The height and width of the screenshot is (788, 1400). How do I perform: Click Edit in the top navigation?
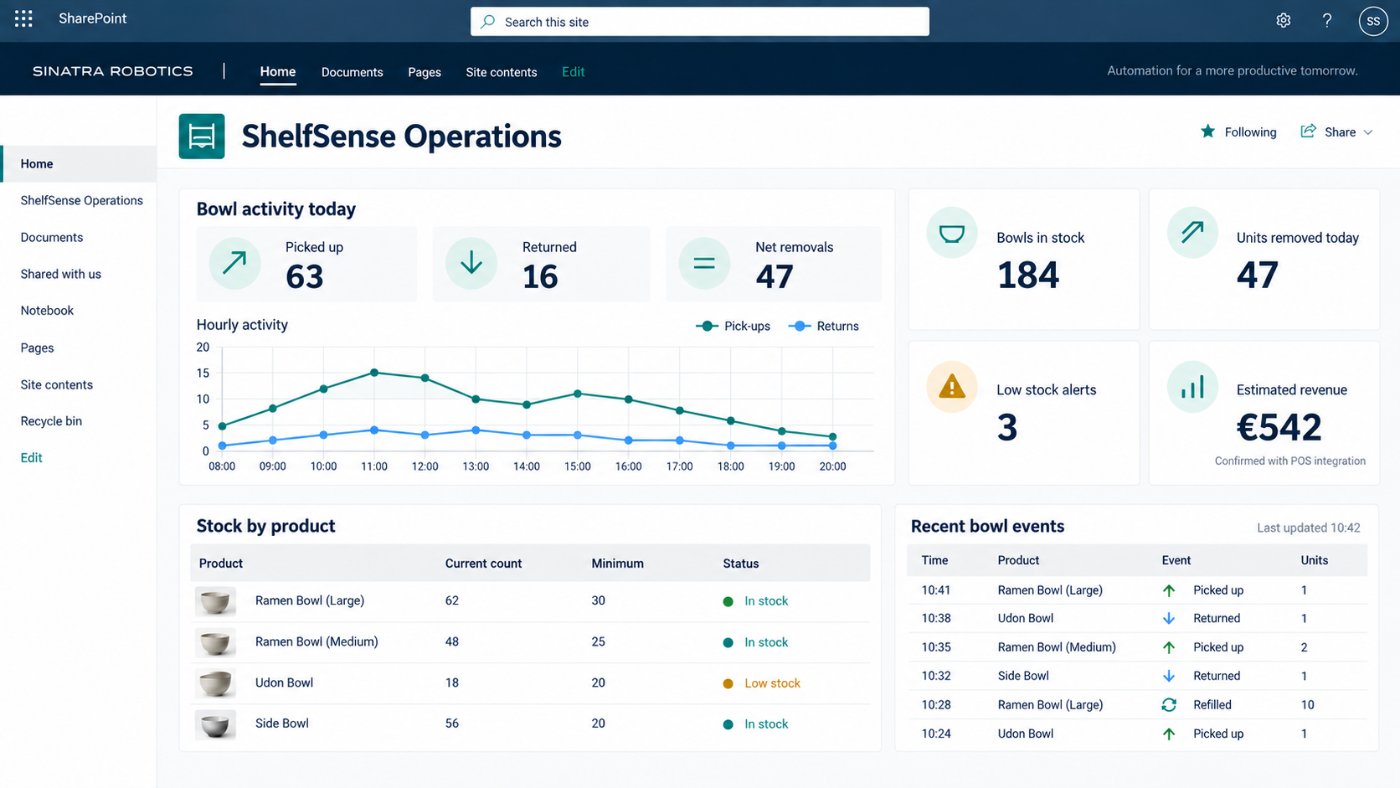tap(573, 72)
